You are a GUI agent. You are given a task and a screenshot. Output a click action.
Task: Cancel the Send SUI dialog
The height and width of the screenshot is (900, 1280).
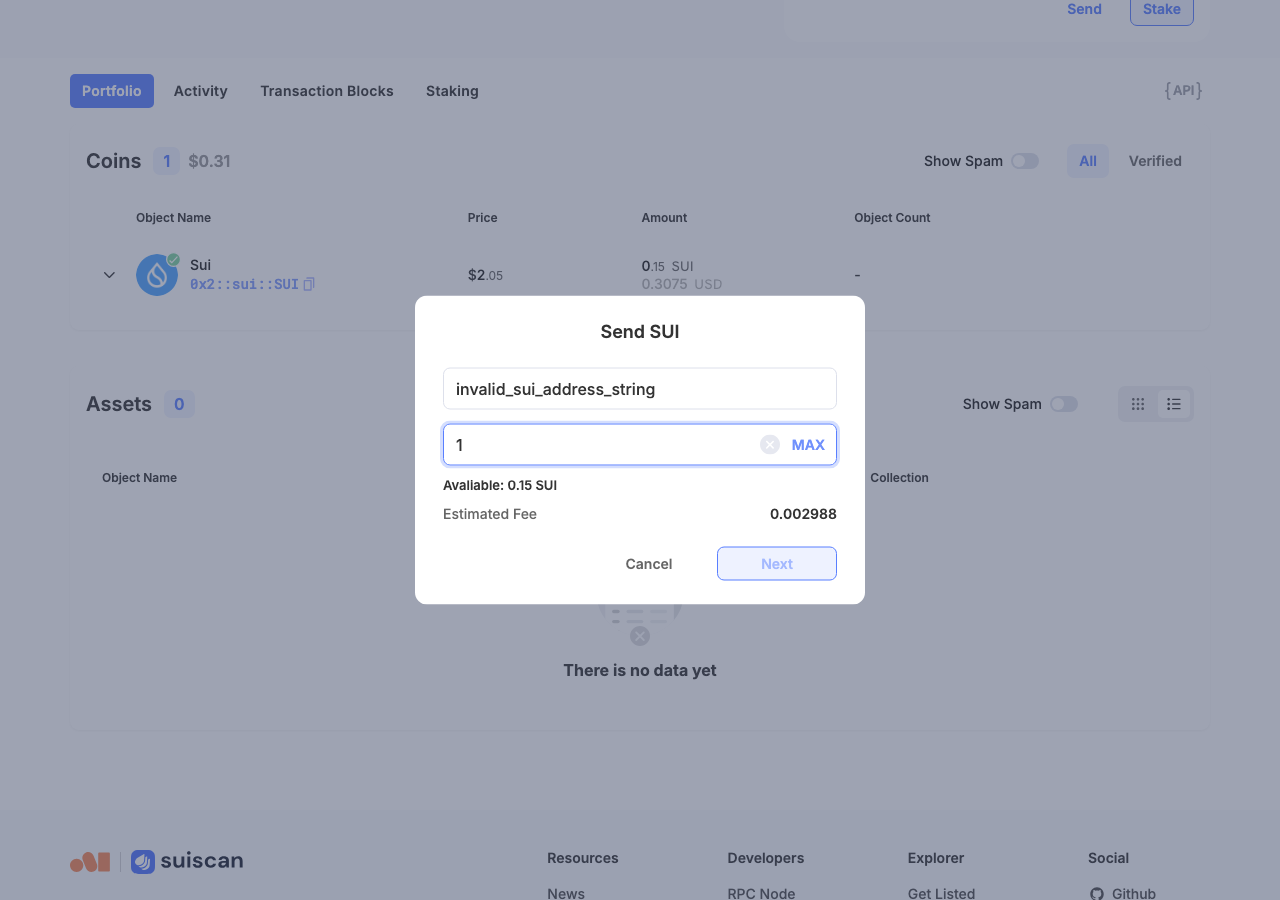649,564
